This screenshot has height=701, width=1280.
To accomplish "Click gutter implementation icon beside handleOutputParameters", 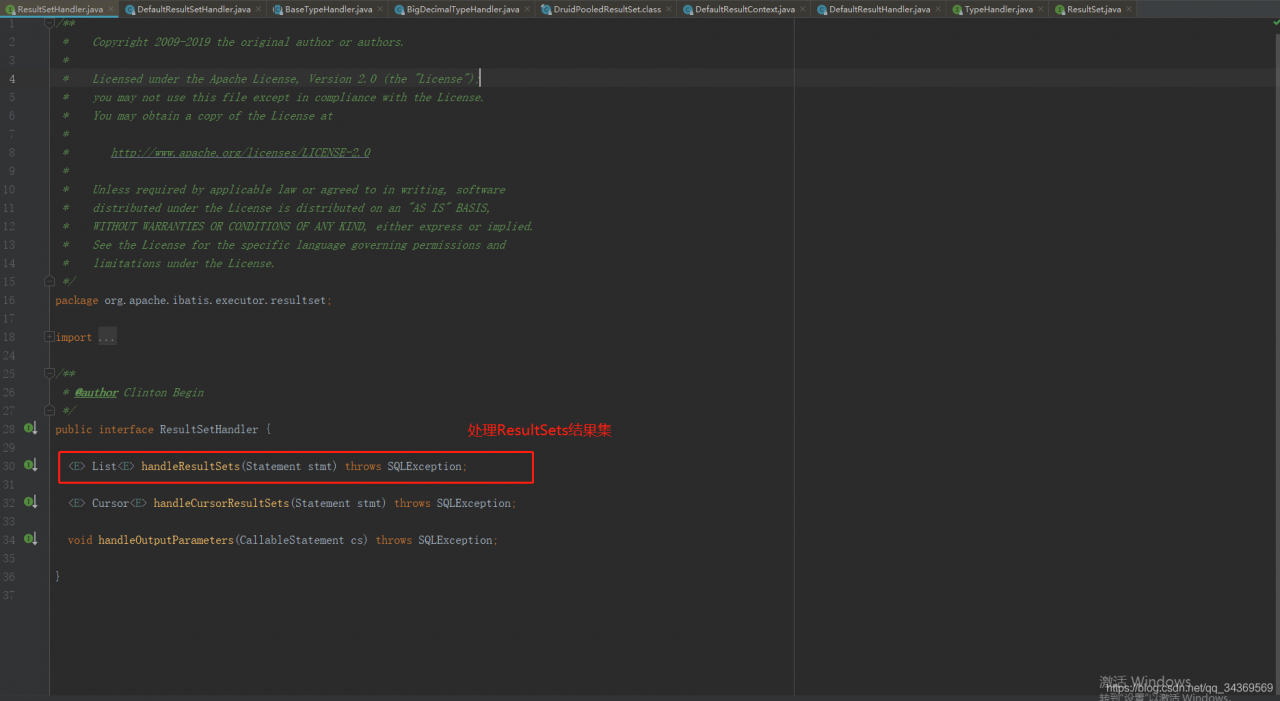I will (x=31, y=540).
